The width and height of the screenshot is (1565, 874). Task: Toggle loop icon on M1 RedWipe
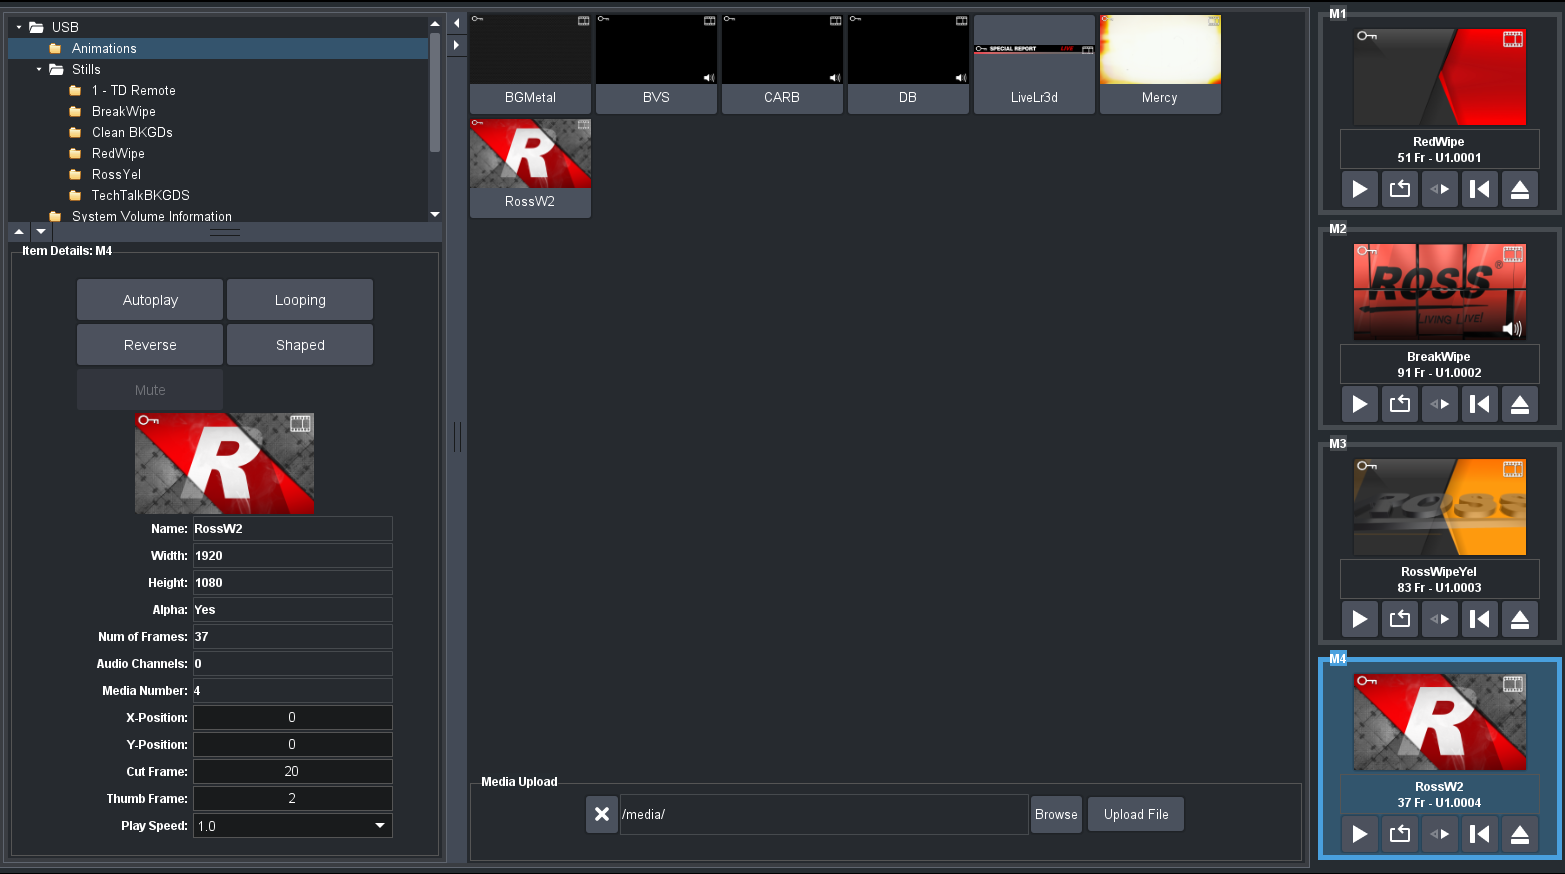point(1400,189)
